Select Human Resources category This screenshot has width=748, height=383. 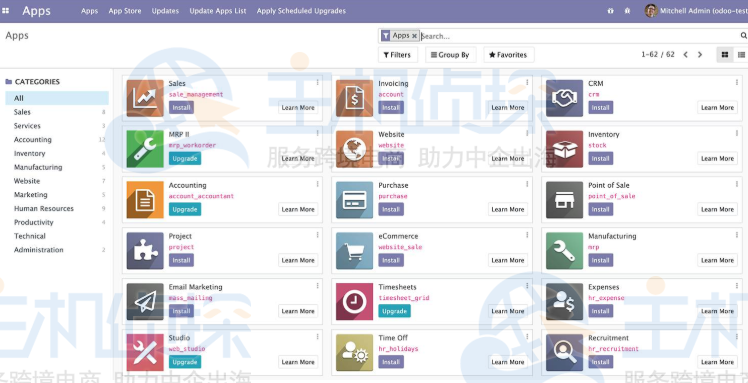[43, 208]
